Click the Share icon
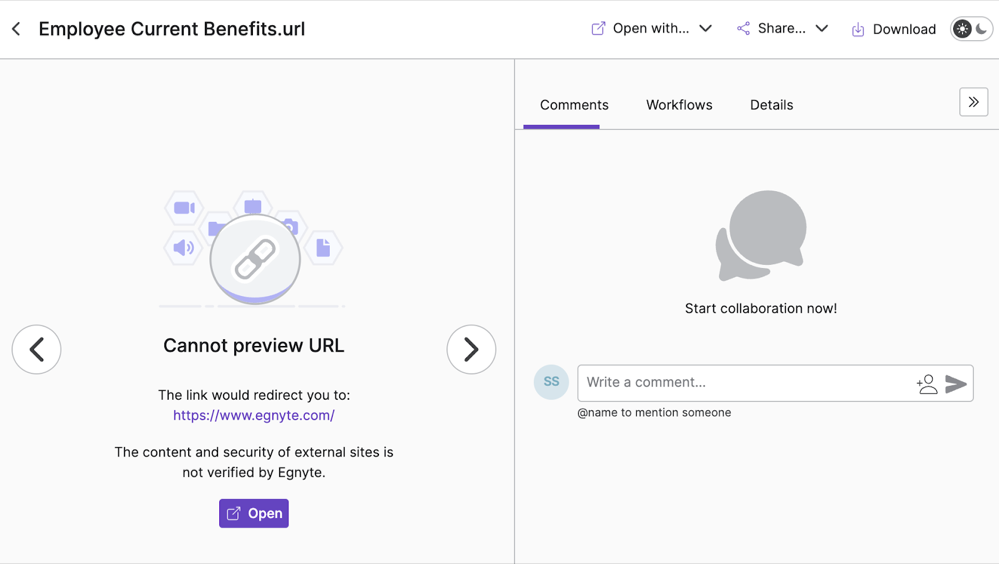Viewport: 999px width, 564px height. coord(743,29)
